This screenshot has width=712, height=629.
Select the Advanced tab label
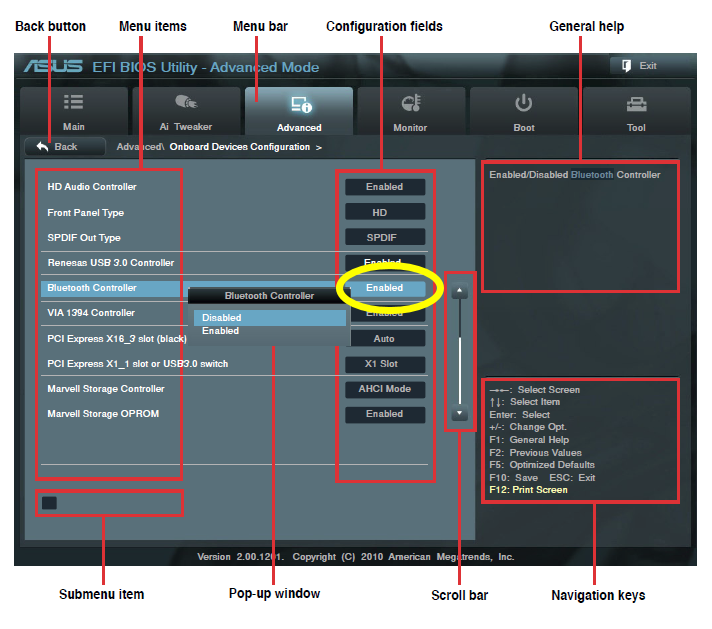click(x=299, y=128)
